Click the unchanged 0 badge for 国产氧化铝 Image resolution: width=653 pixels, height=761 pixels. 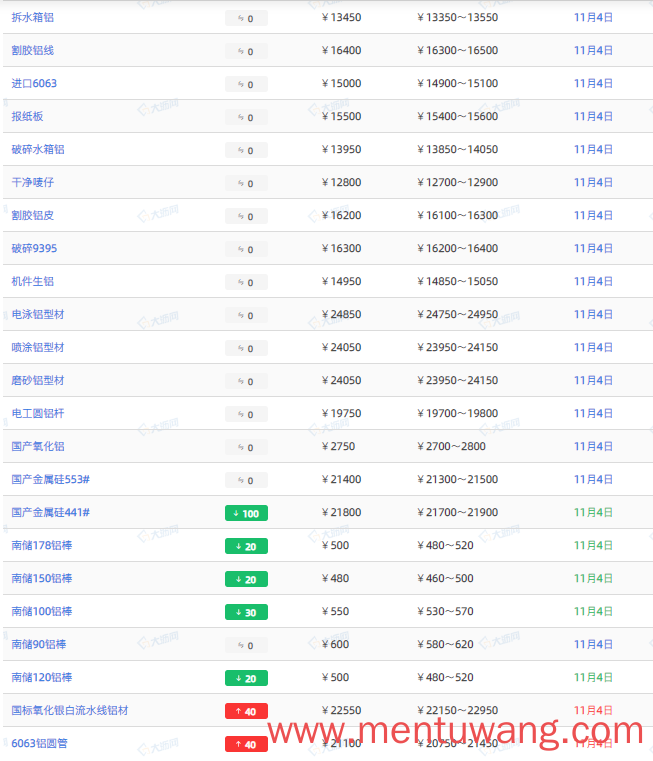point(246,447)
